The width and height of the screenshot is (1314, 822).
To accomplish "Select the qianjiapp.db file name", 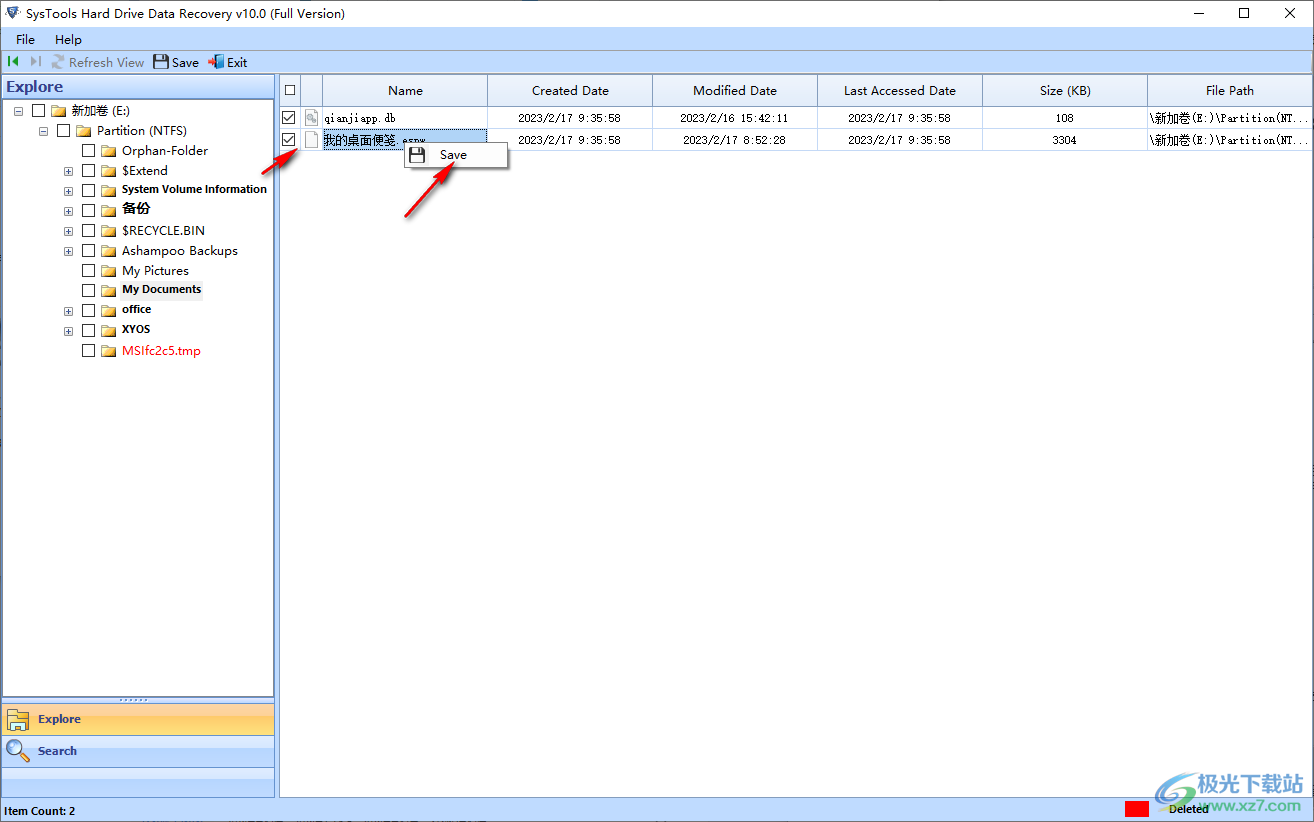I will pyautogui.click(x=360, y=118).
